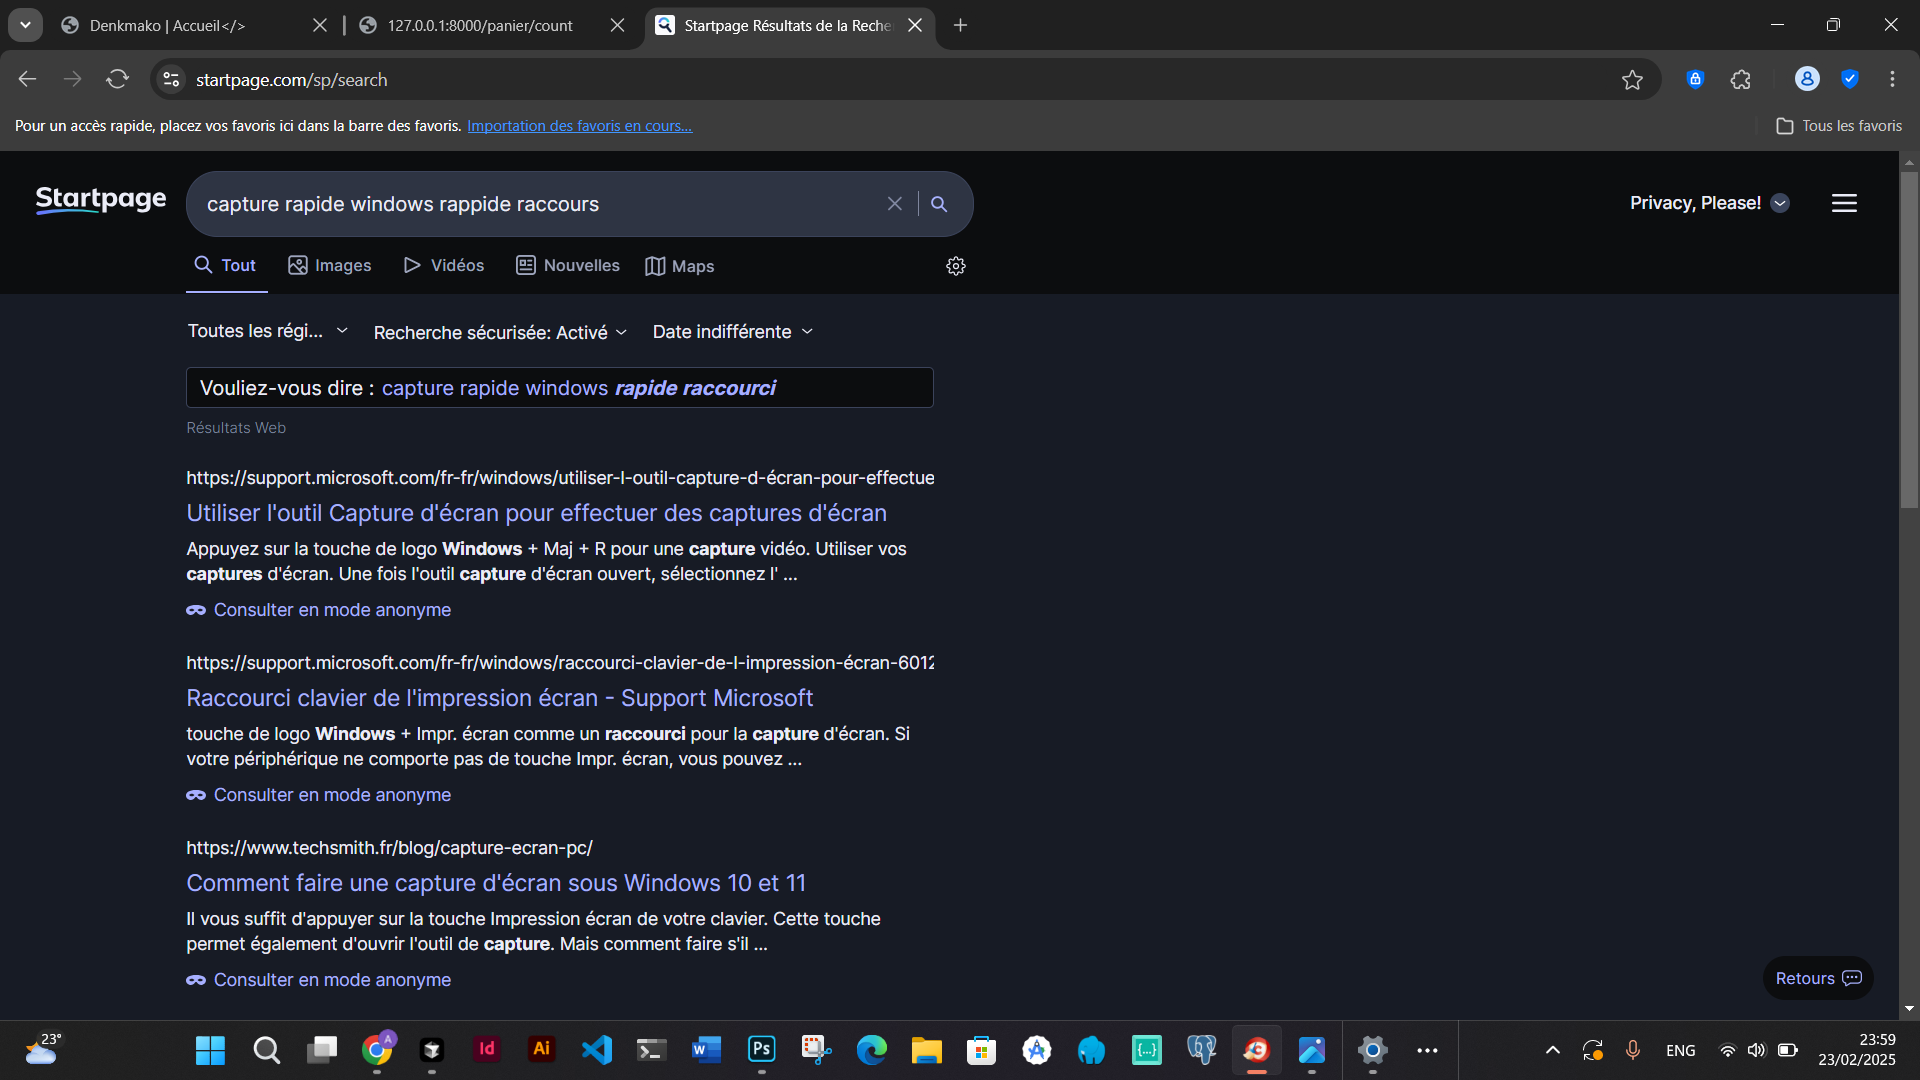Focus the Startpage search input field
Viewport: 1920px width, 1080px height.
540,204
